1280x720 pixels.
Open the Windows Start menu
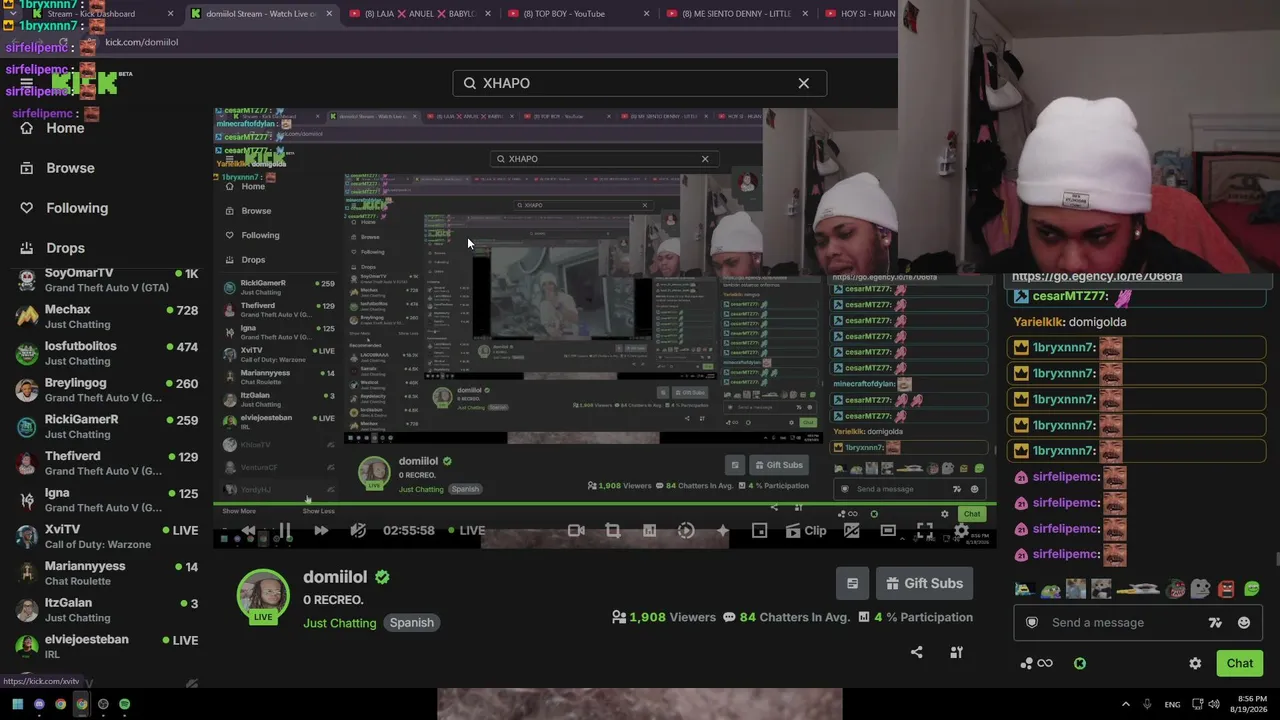point(18,704)
